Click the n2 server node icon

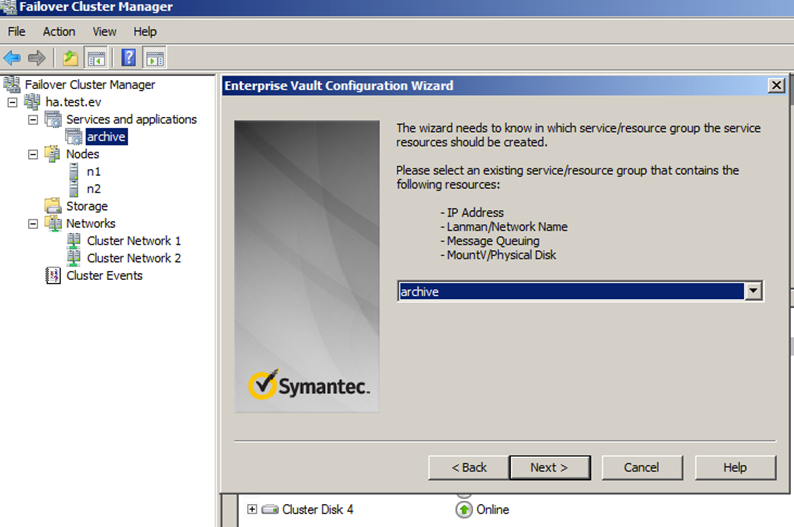coord(74,189)
